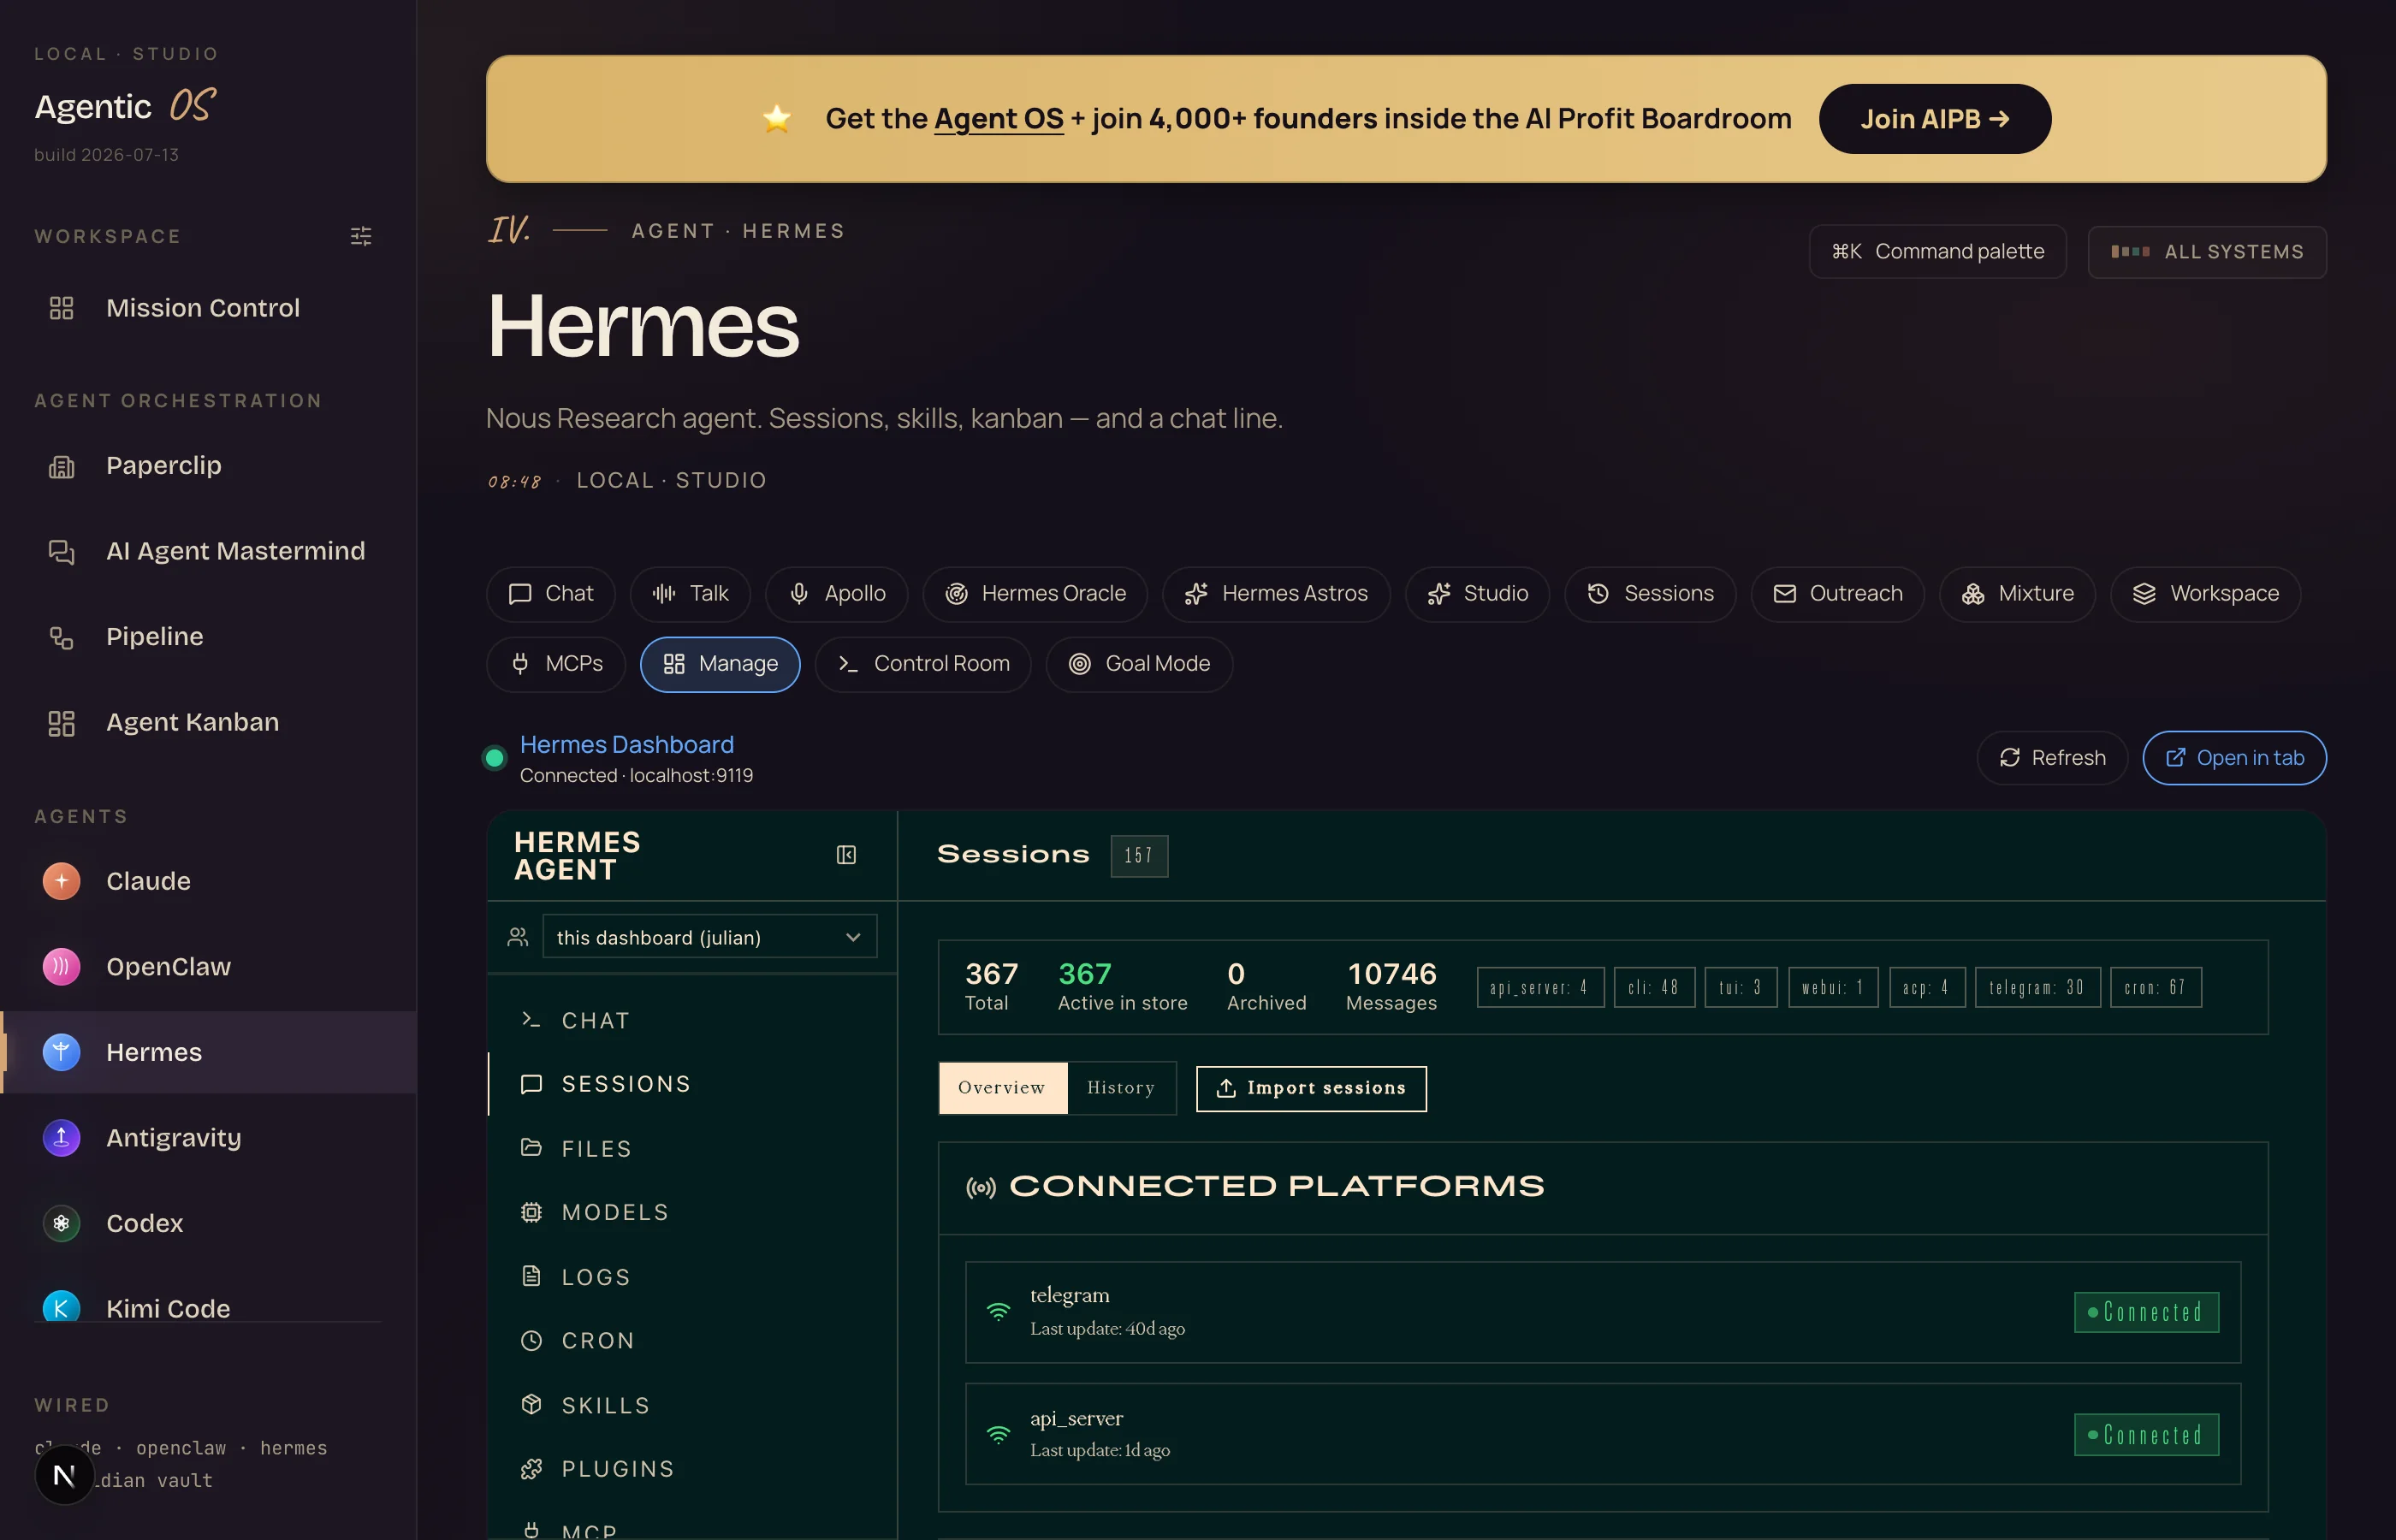Click the Agent Kanban icon
The height and width of the screenshot is (1540, 2396).
click(x=61, y=723)
